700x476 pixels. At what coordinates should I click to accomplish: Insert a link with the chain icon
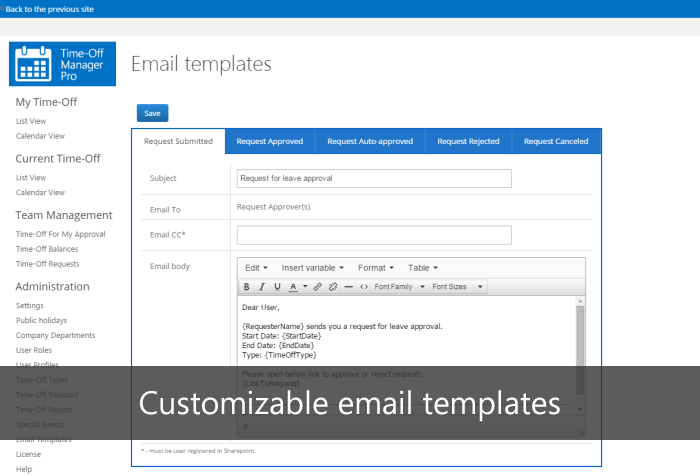point(317,287)
